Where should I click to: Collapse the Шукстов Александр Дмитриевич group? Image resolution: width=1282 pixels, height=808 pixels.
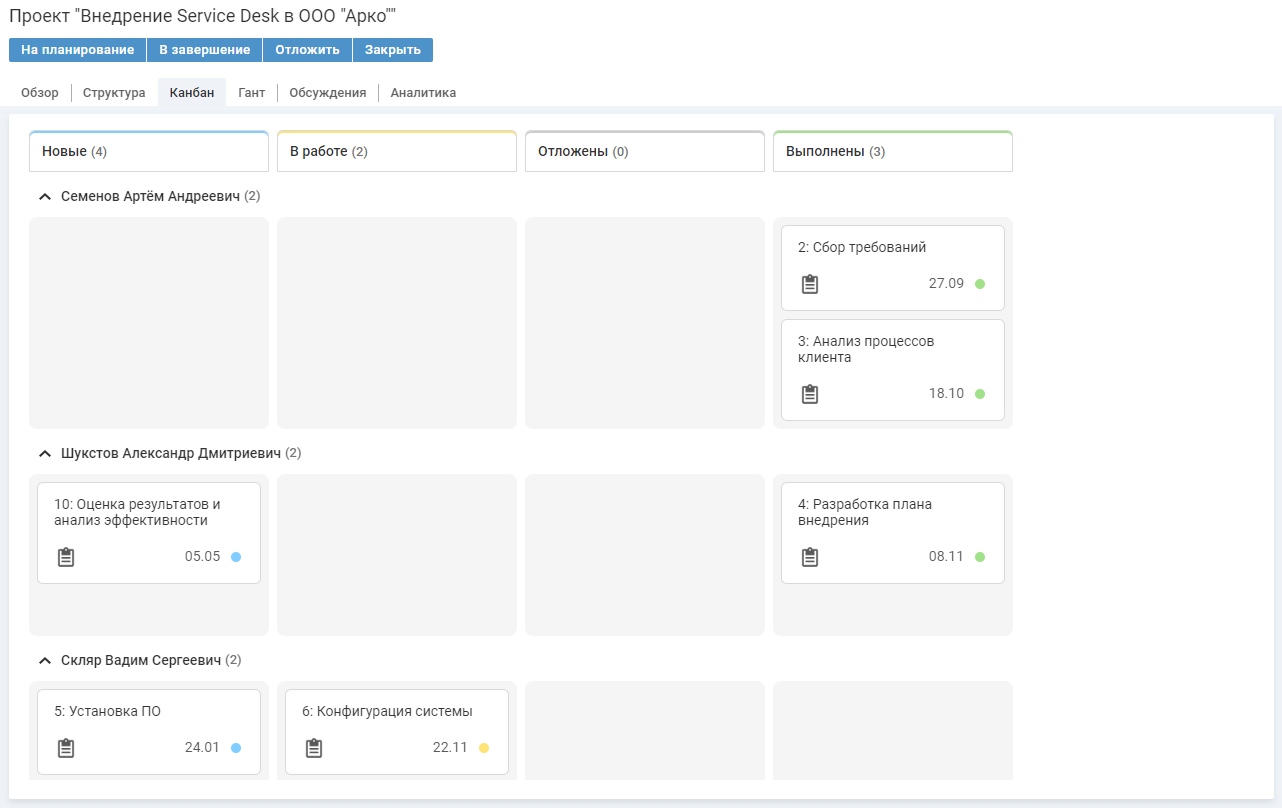coord(44,454)
